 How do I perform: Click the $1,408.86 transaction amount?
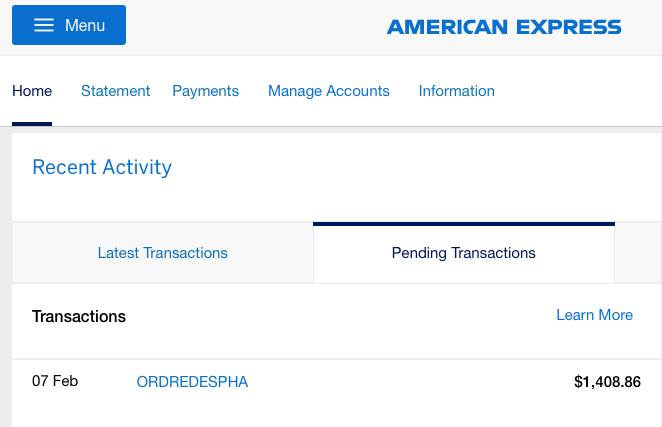click(607, 382)
